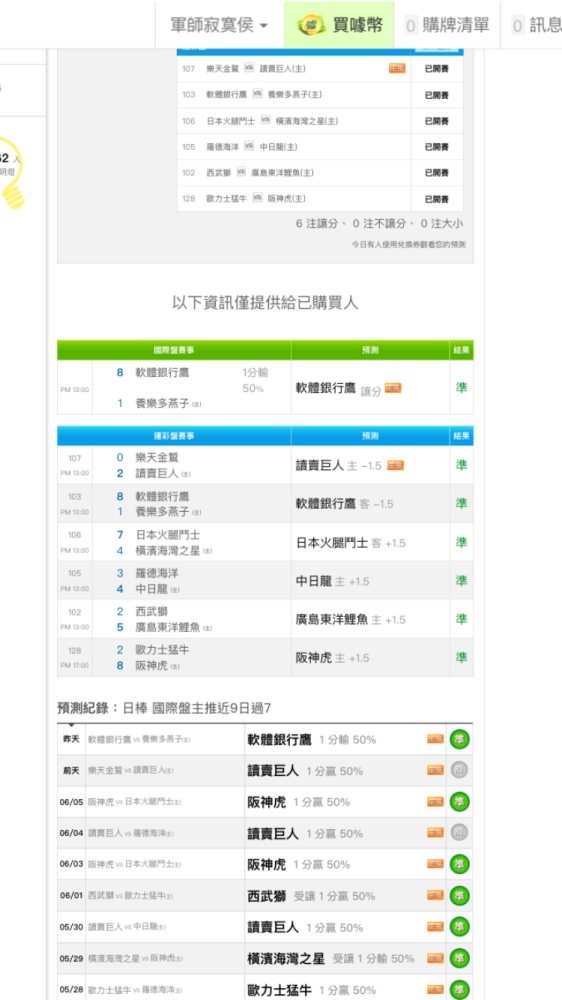Viewport: 562px width, 1000px height.
Task: Click 中日龍 主 +1.5 prediction
Action: pos(332,582)
